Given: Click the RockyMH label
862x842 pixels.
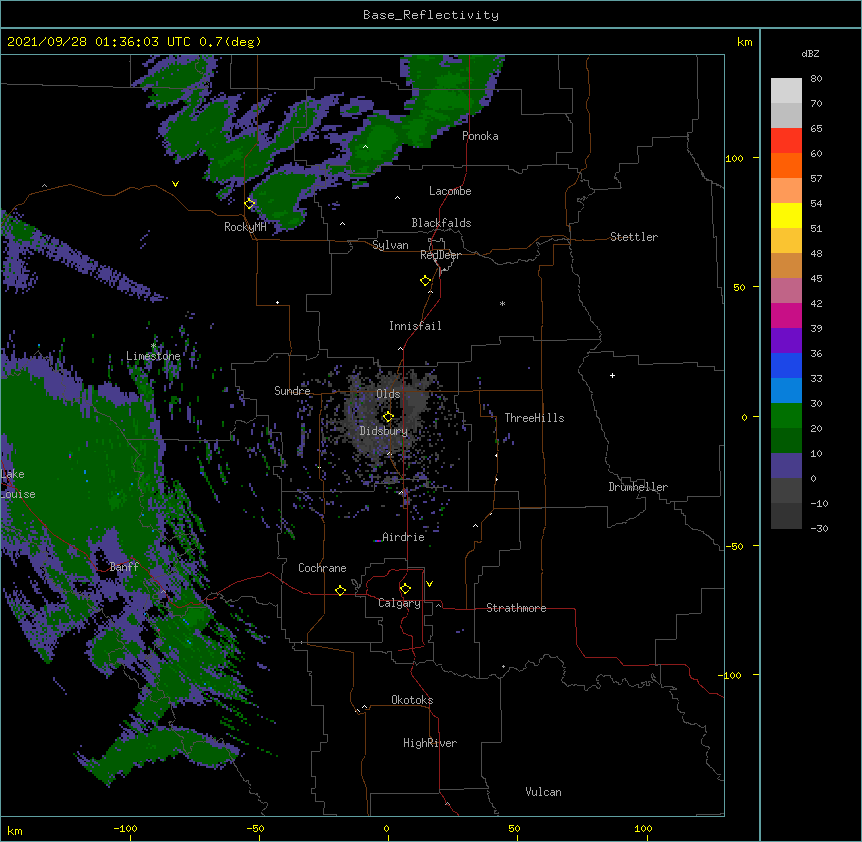Looking at the screenshot, I should 245,227.
